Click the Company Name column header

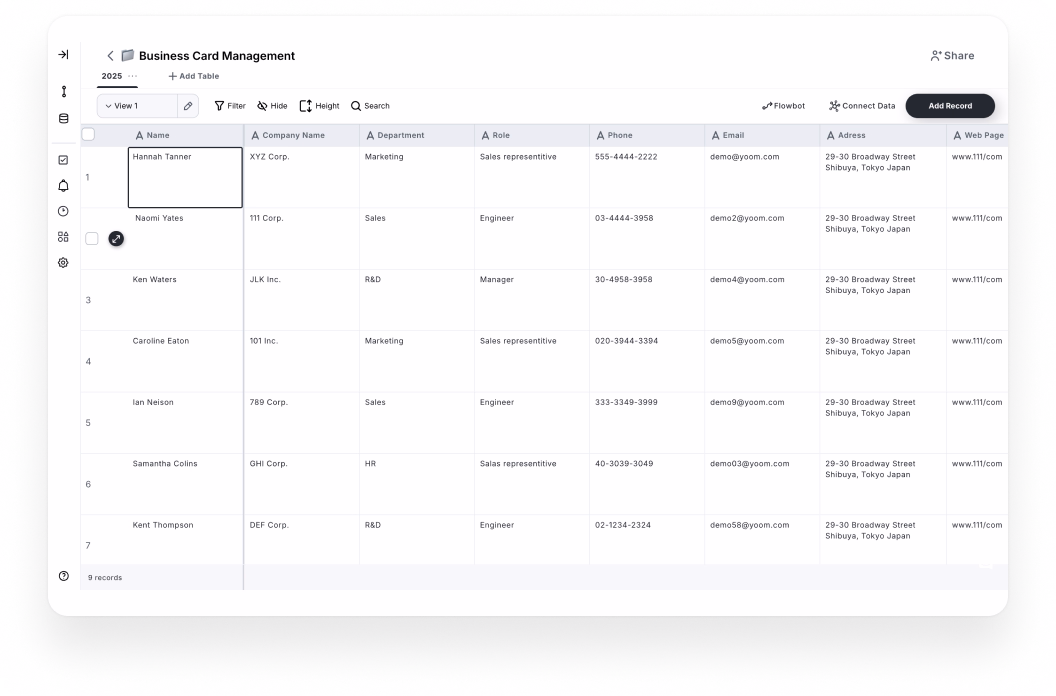[x=302, y=135]
